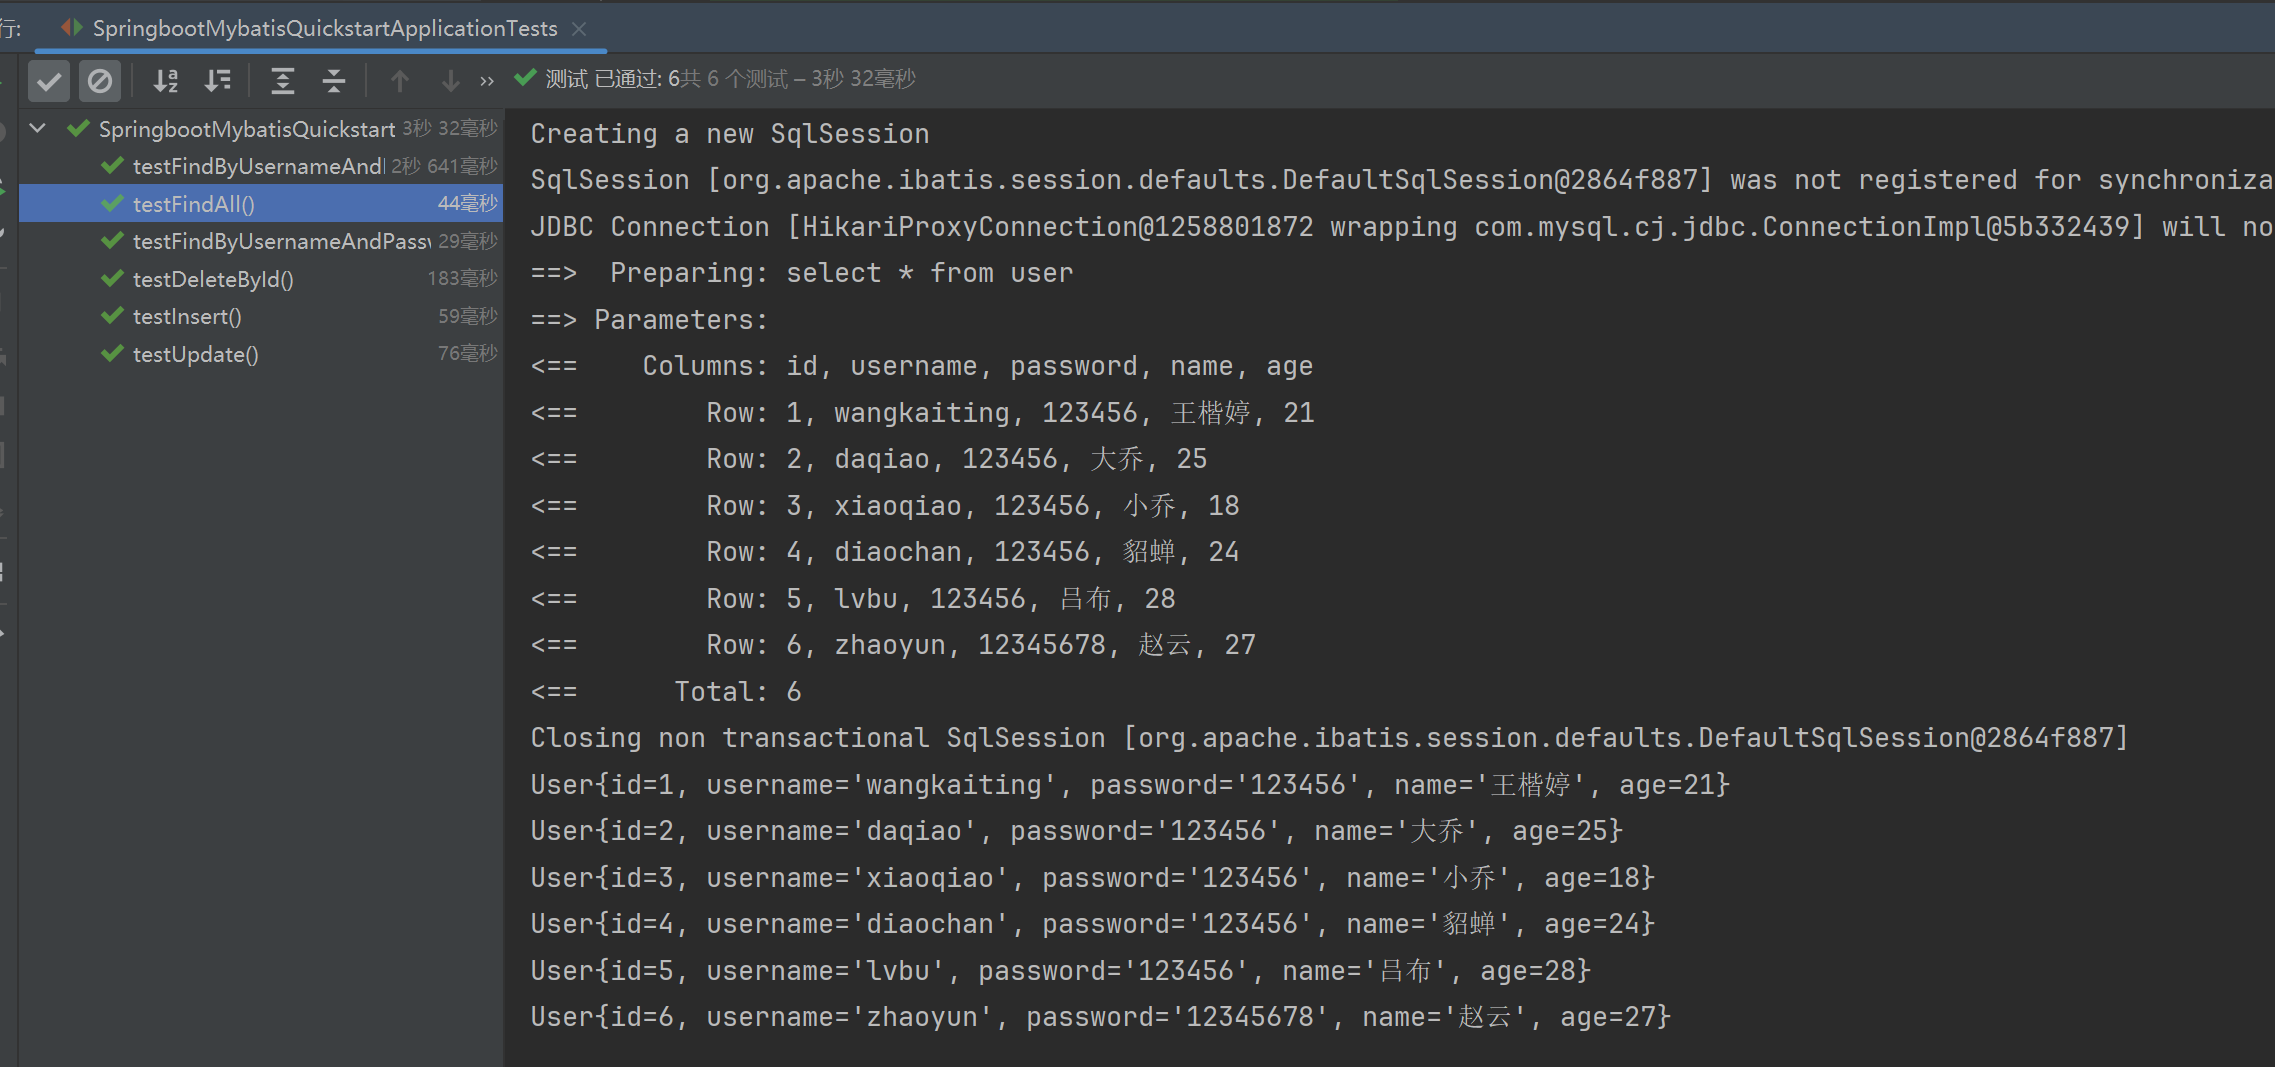Collapse all test nodes
The height and width of the screenshot is (1067, 2275).
[334, 81]
